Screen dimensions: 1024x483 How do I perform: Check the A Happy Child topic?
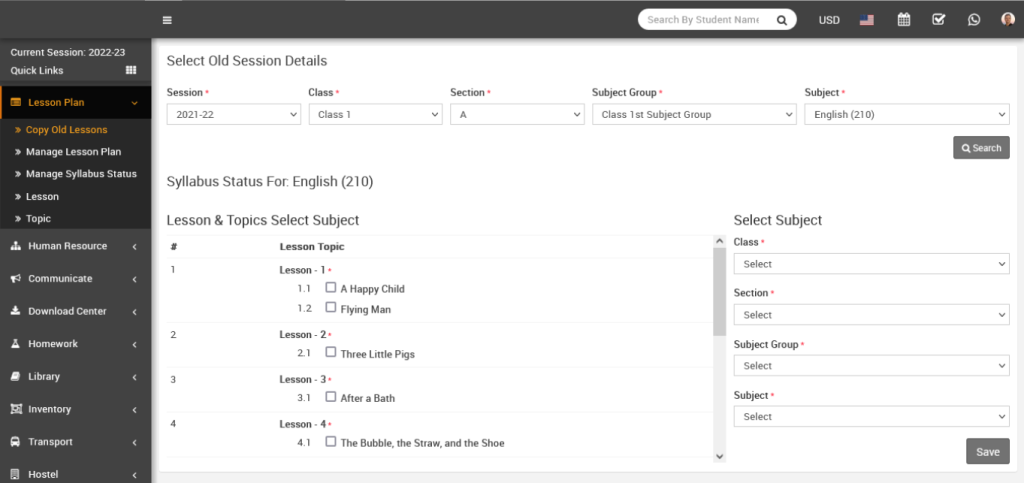(331, 288)
